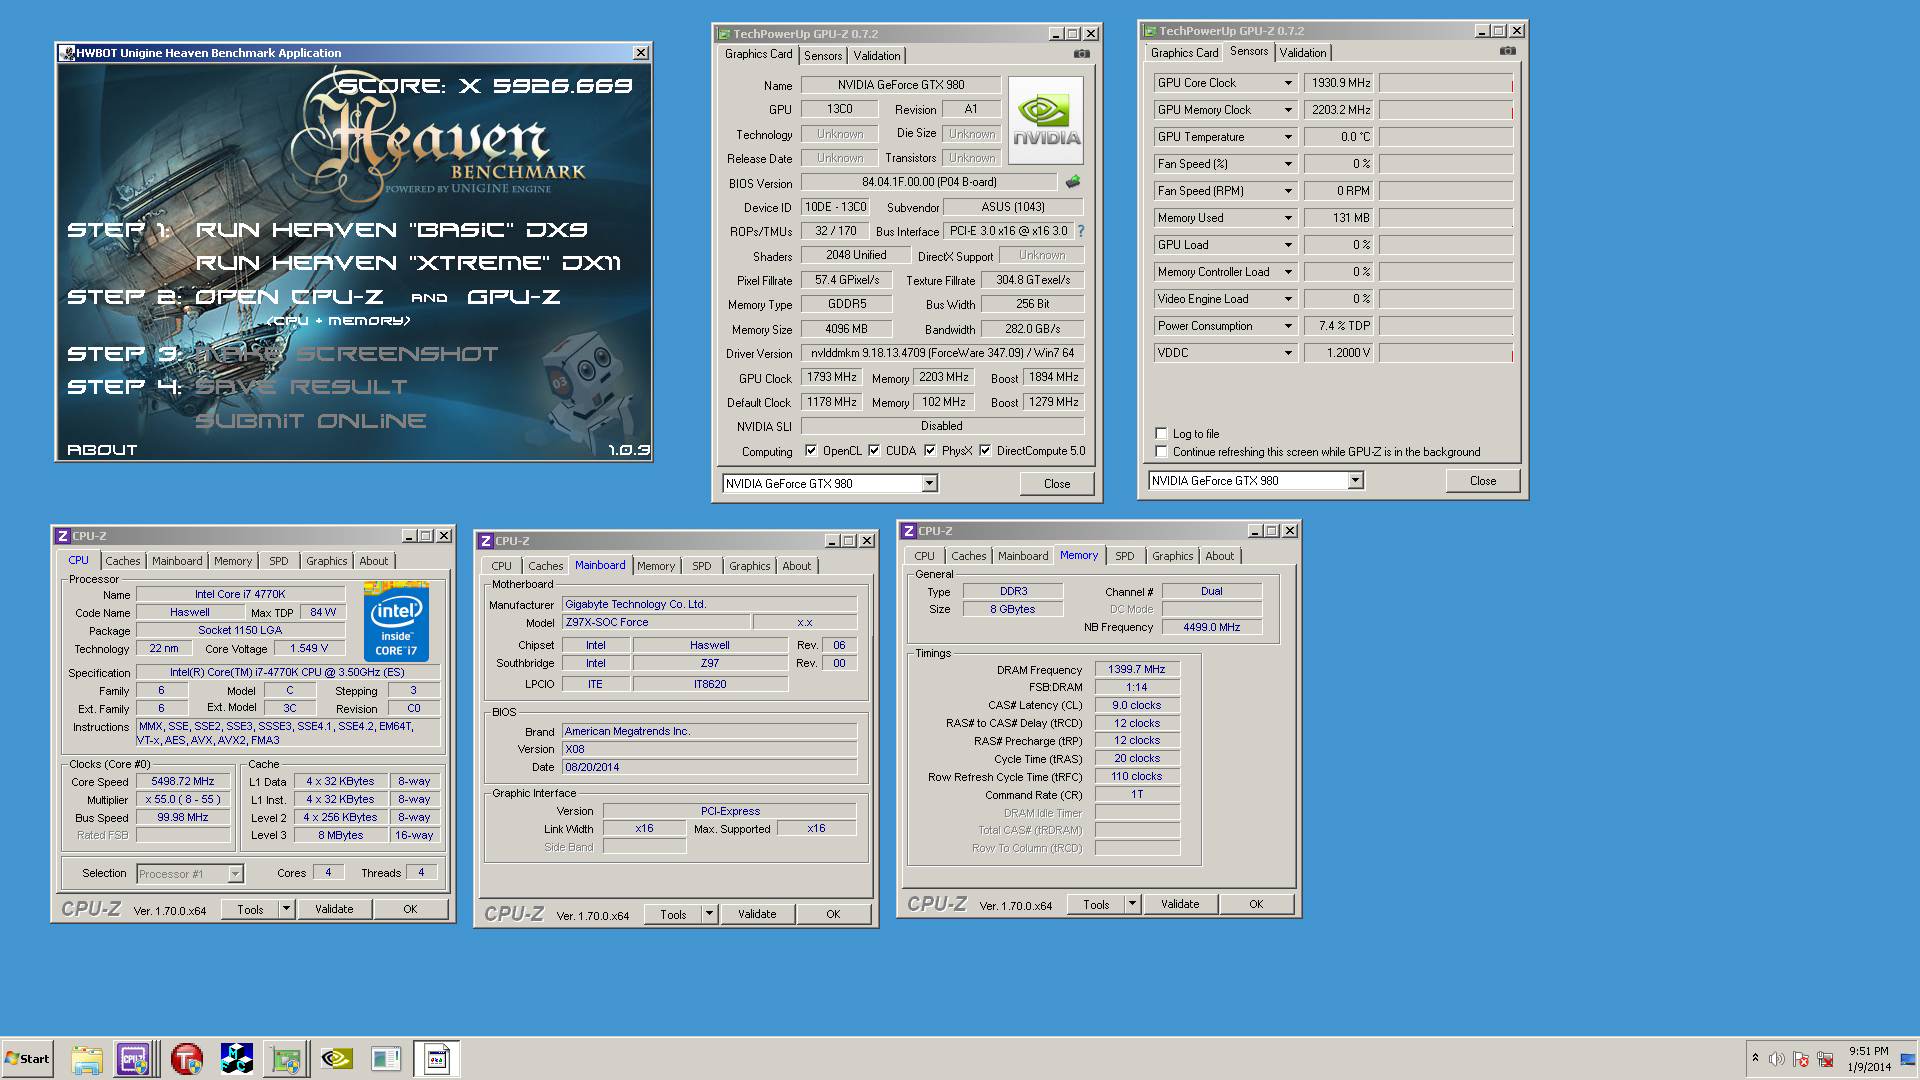Click the Bus Interface question mark
Viewport: 1920px width, 1080px height.
coord(1080,231)
